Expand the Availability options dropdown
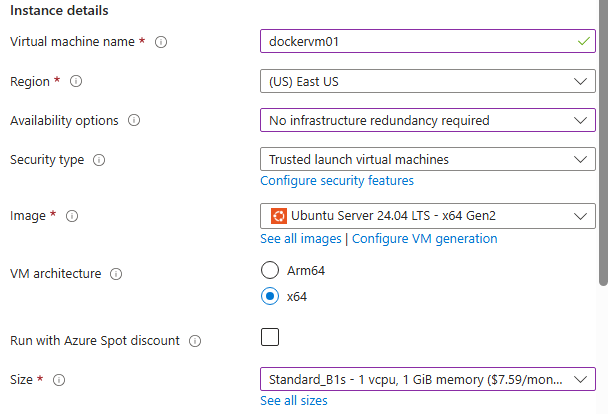 pos(427,121)
